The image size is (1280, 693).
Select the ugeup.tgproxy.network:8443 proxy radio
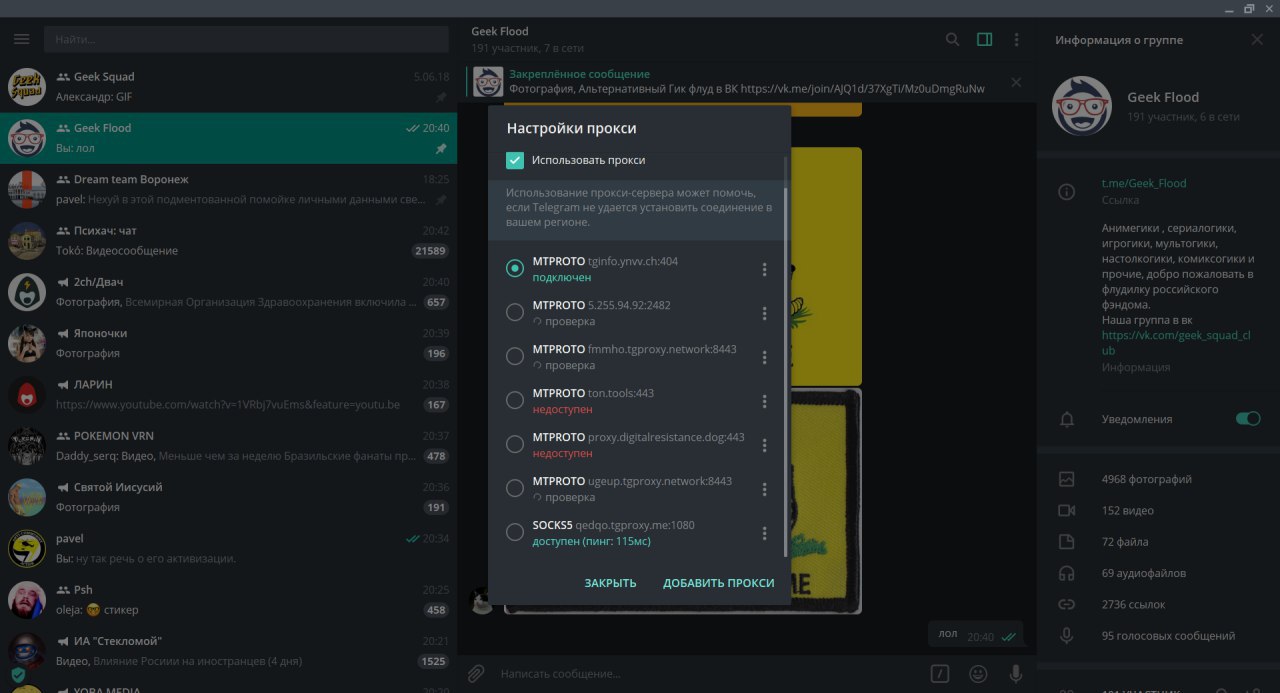pos(515,488)
